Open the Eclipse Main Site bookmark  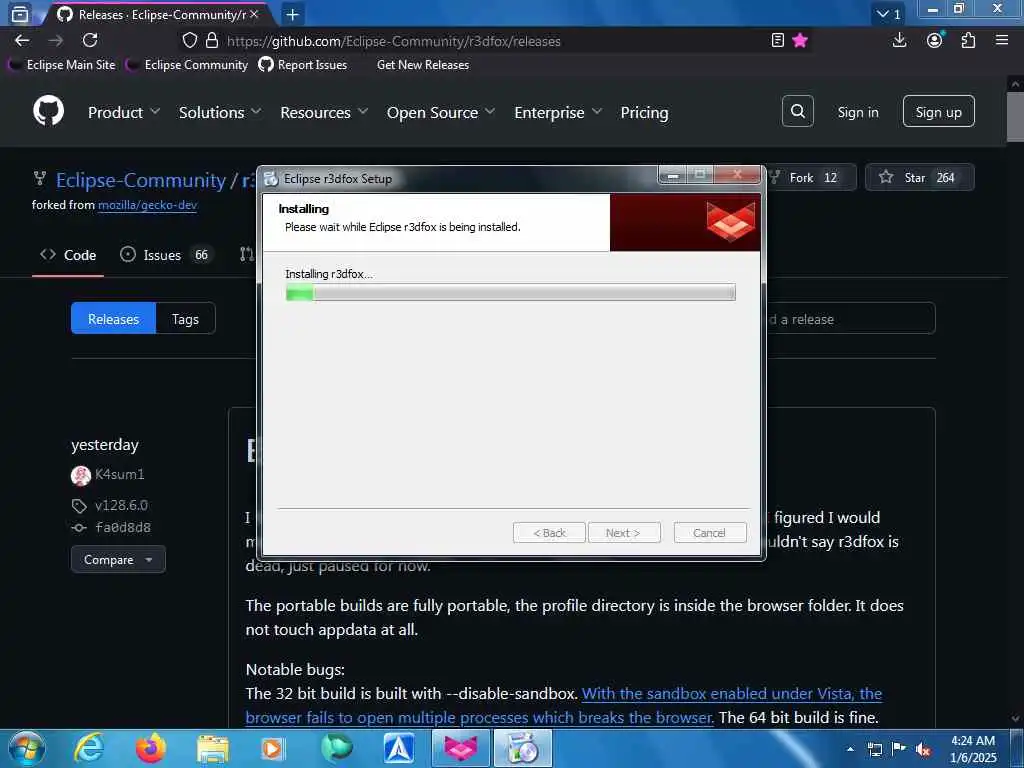(x=63, y=65)
